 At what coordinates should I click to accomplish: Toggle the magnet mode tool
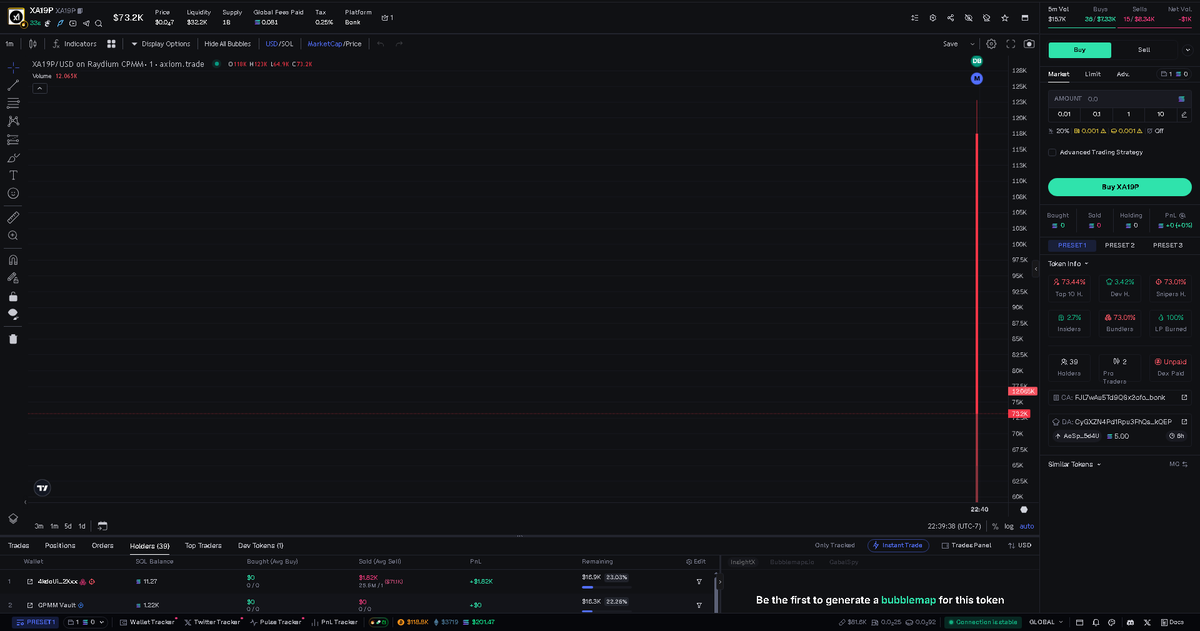pos(13,259)
